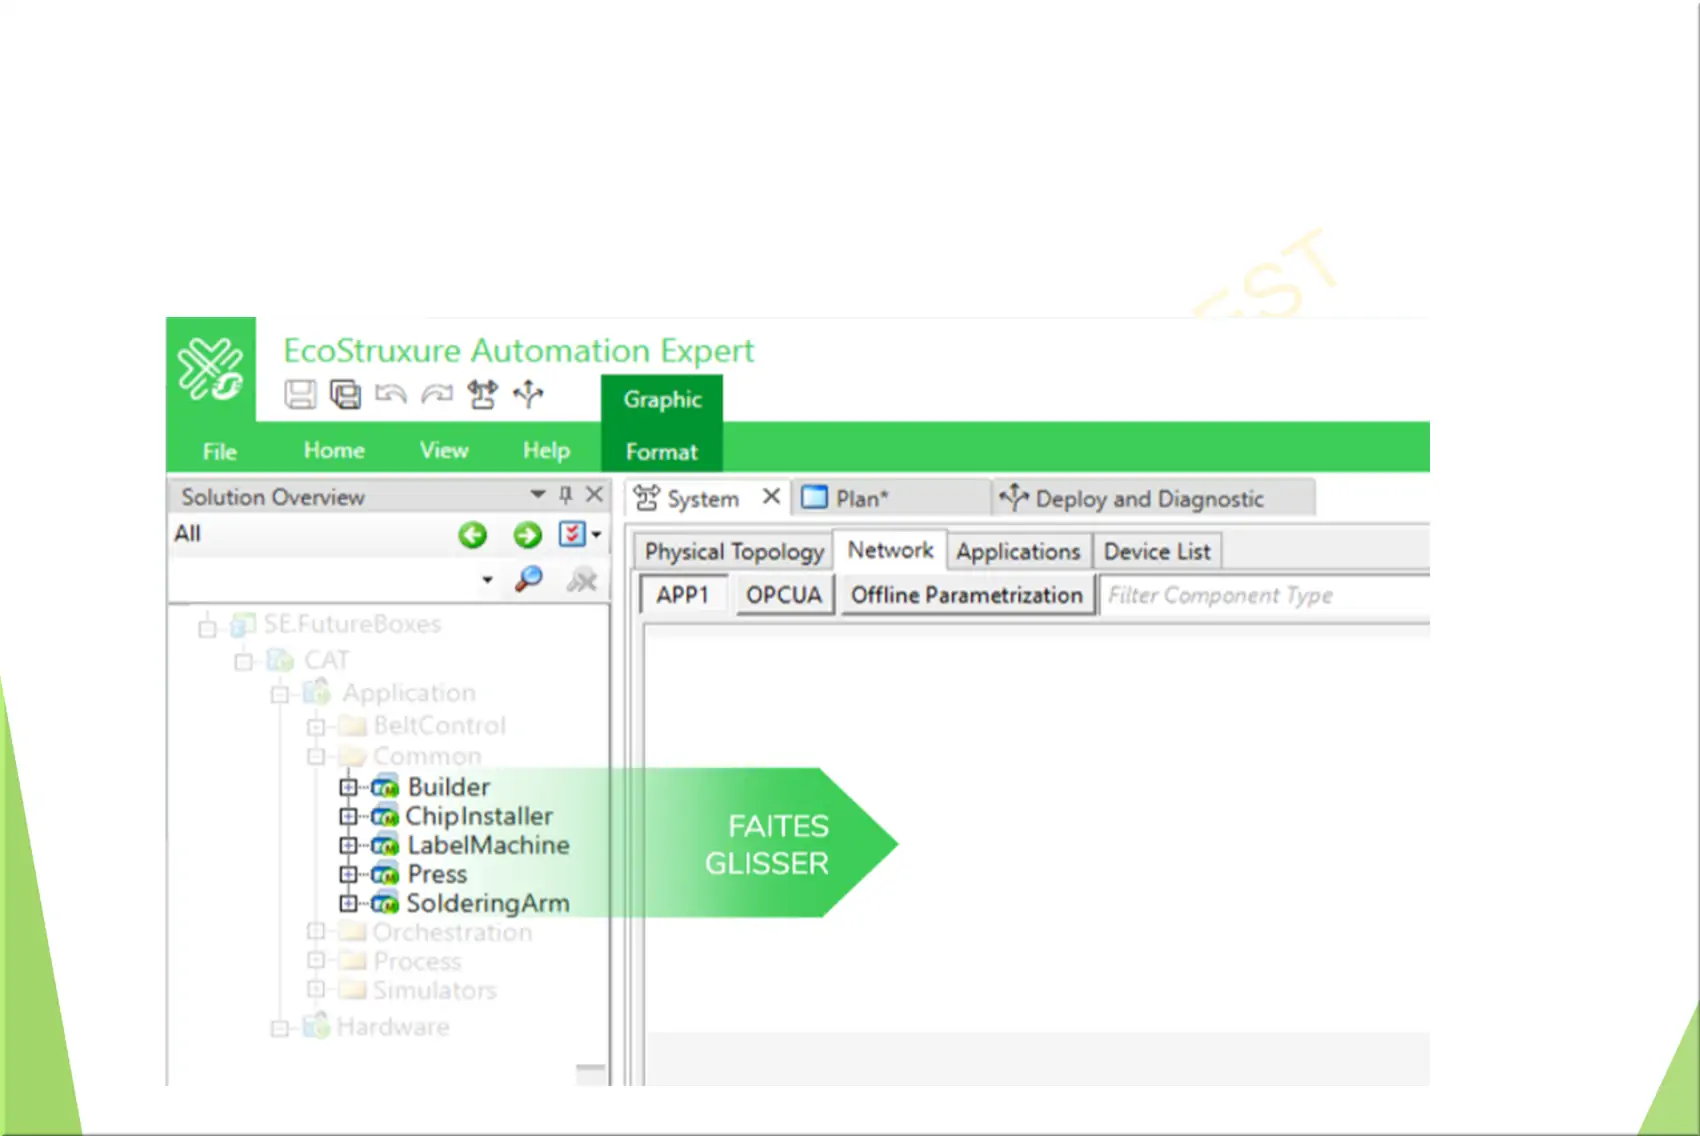Expand the SolderingArm tree node
The image size is (1700, 1136).
coord(348,904)
